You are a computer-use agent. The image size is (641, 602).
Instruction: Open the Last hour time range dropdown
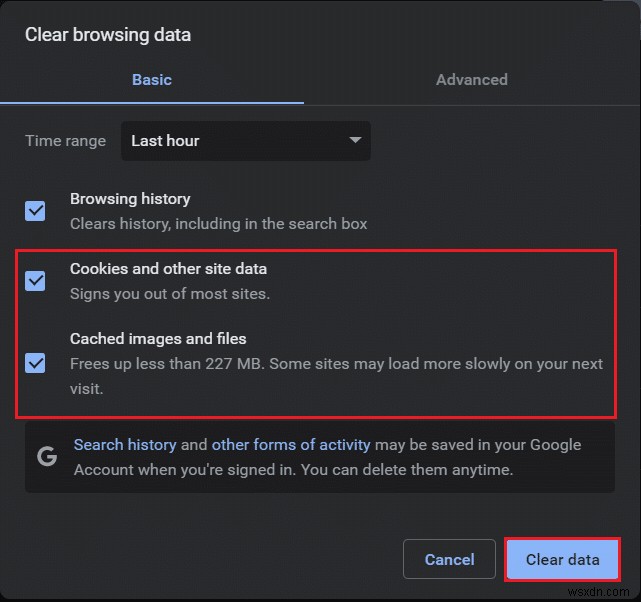[245, 141]
